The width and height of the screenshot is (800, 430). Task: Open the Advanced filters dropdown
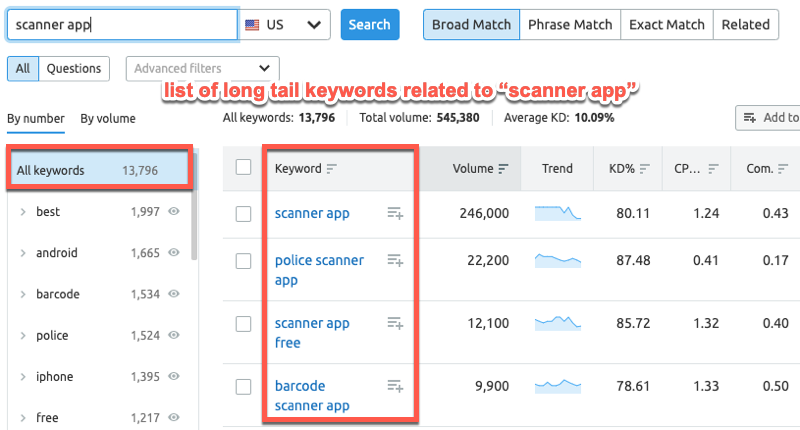click(x=202, y=69)
